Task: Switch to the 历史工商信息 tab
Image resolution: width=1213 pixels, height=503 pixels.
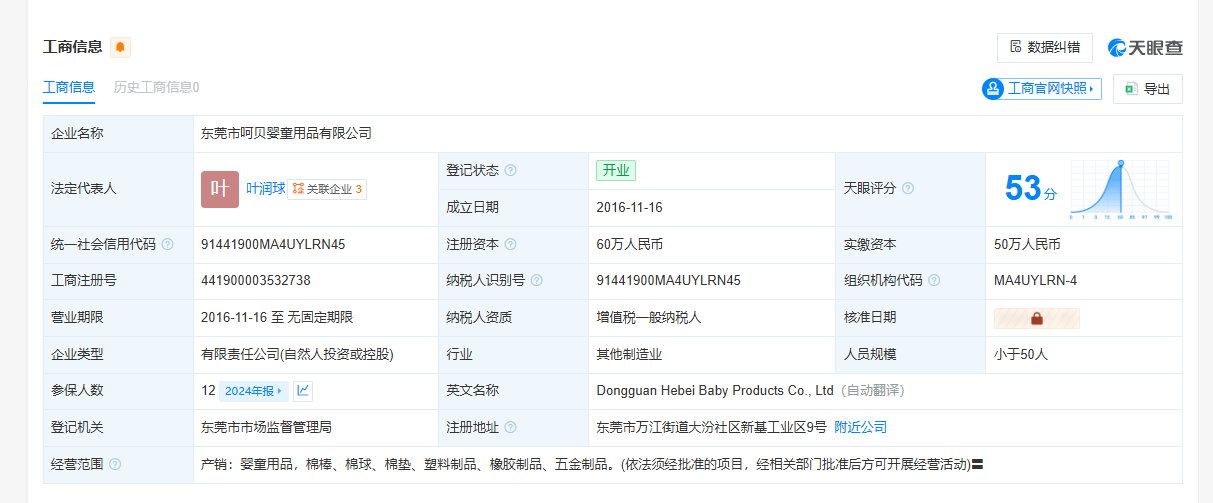Action: pyautogui.click(x=156, y=87)
